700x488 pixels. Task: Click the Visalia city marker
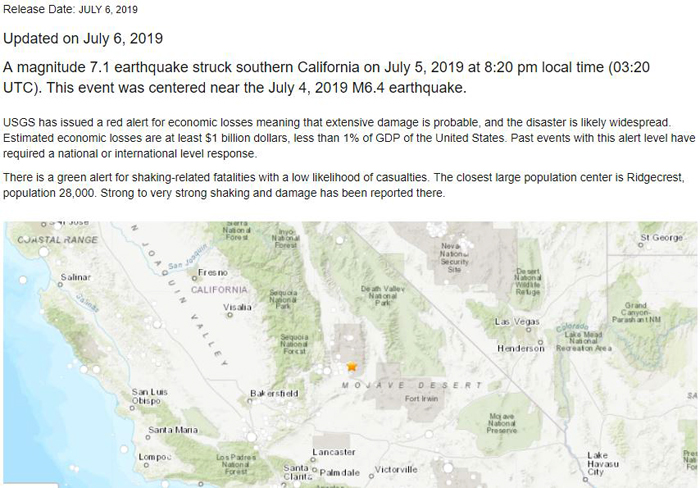(x=230, y=315)
